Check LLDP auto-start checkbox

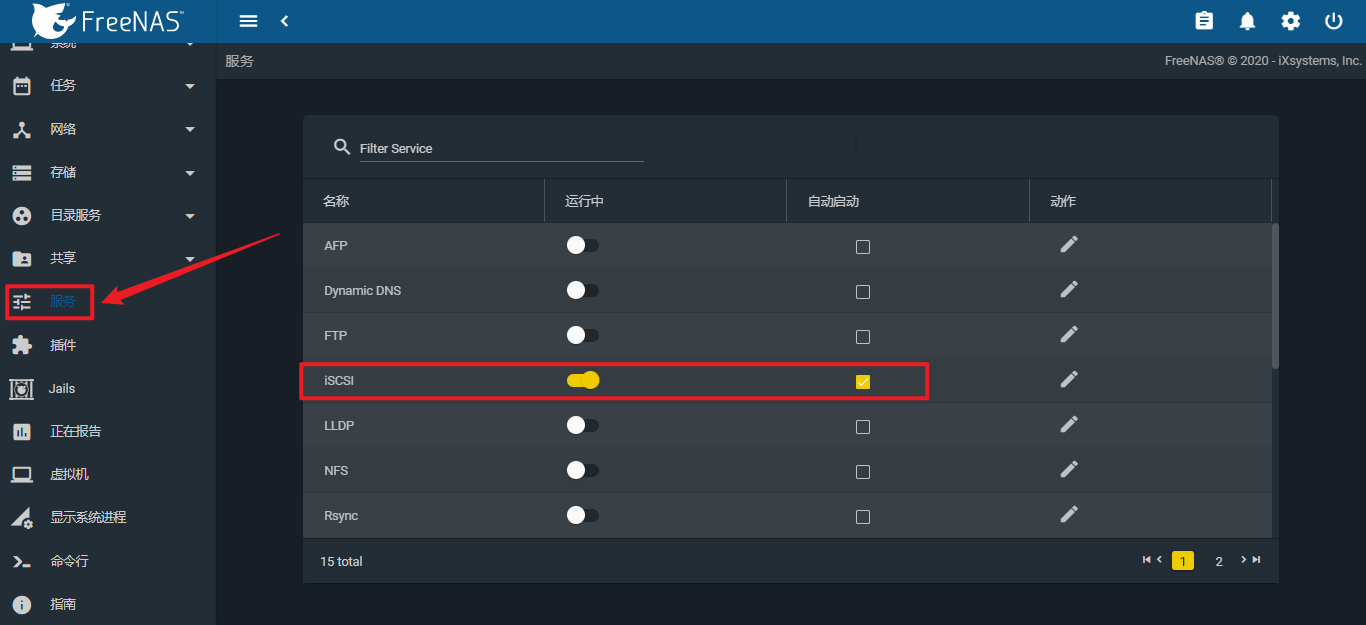point(863,427)
